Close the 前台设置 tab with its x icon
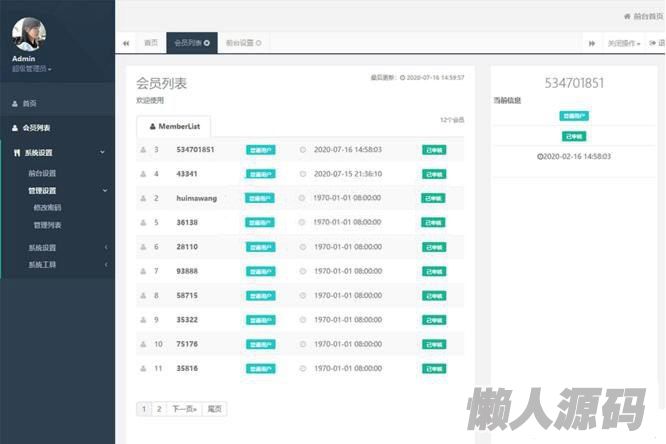The height and width of the screenshot is (444, 666). click(x=259, y=43)
